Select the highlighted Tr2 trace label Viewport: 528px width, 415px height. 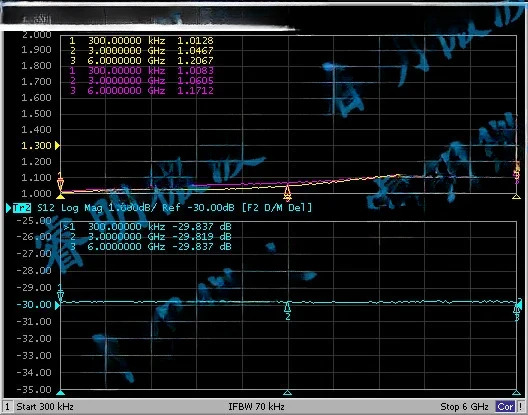coord(22,208)
